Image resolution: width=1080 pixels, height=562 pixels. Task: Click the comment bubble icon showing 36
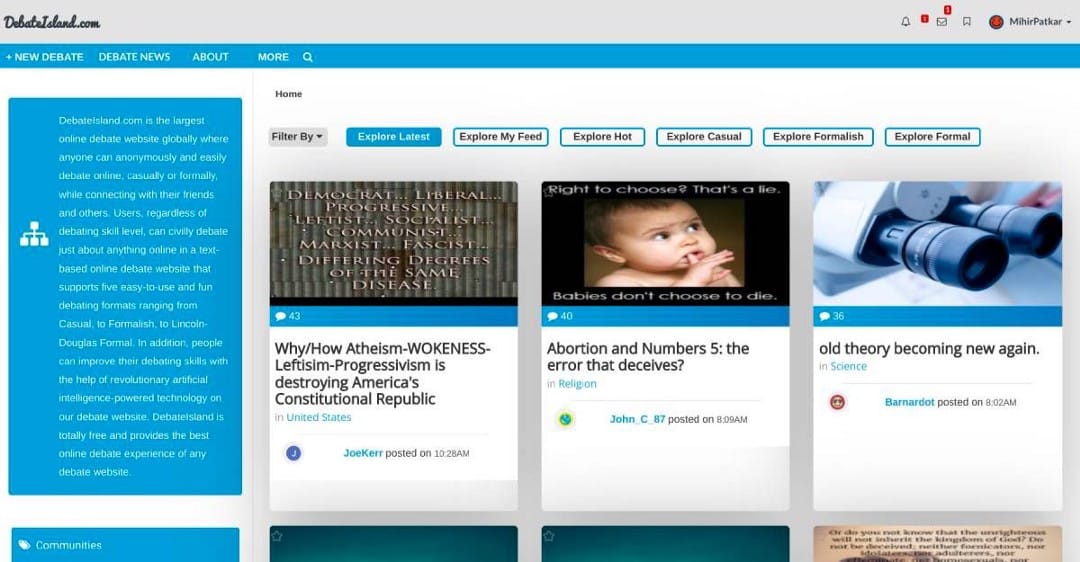(x=824, y=316)
